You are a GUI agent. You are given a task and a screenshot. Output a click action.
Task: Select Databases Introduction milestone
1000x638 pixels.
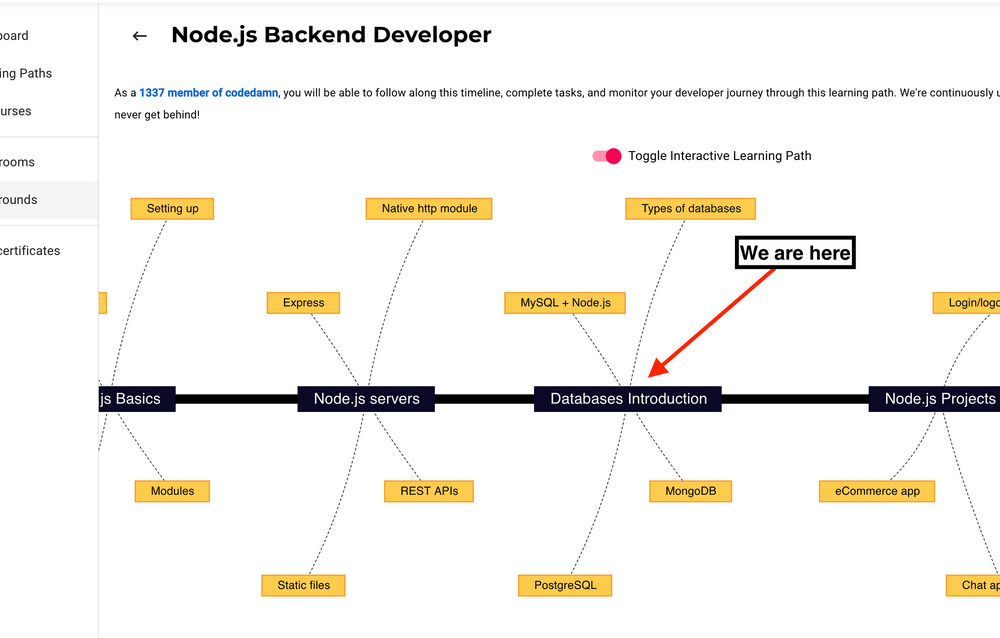tap(628, 399)
